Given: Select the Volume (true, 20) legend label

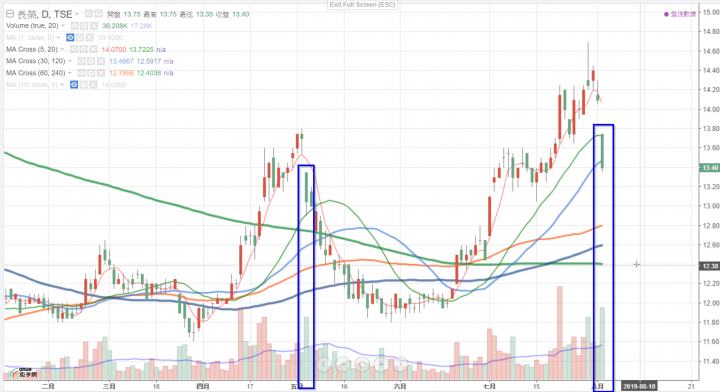Looking at the screenshot, I should 32,26.
